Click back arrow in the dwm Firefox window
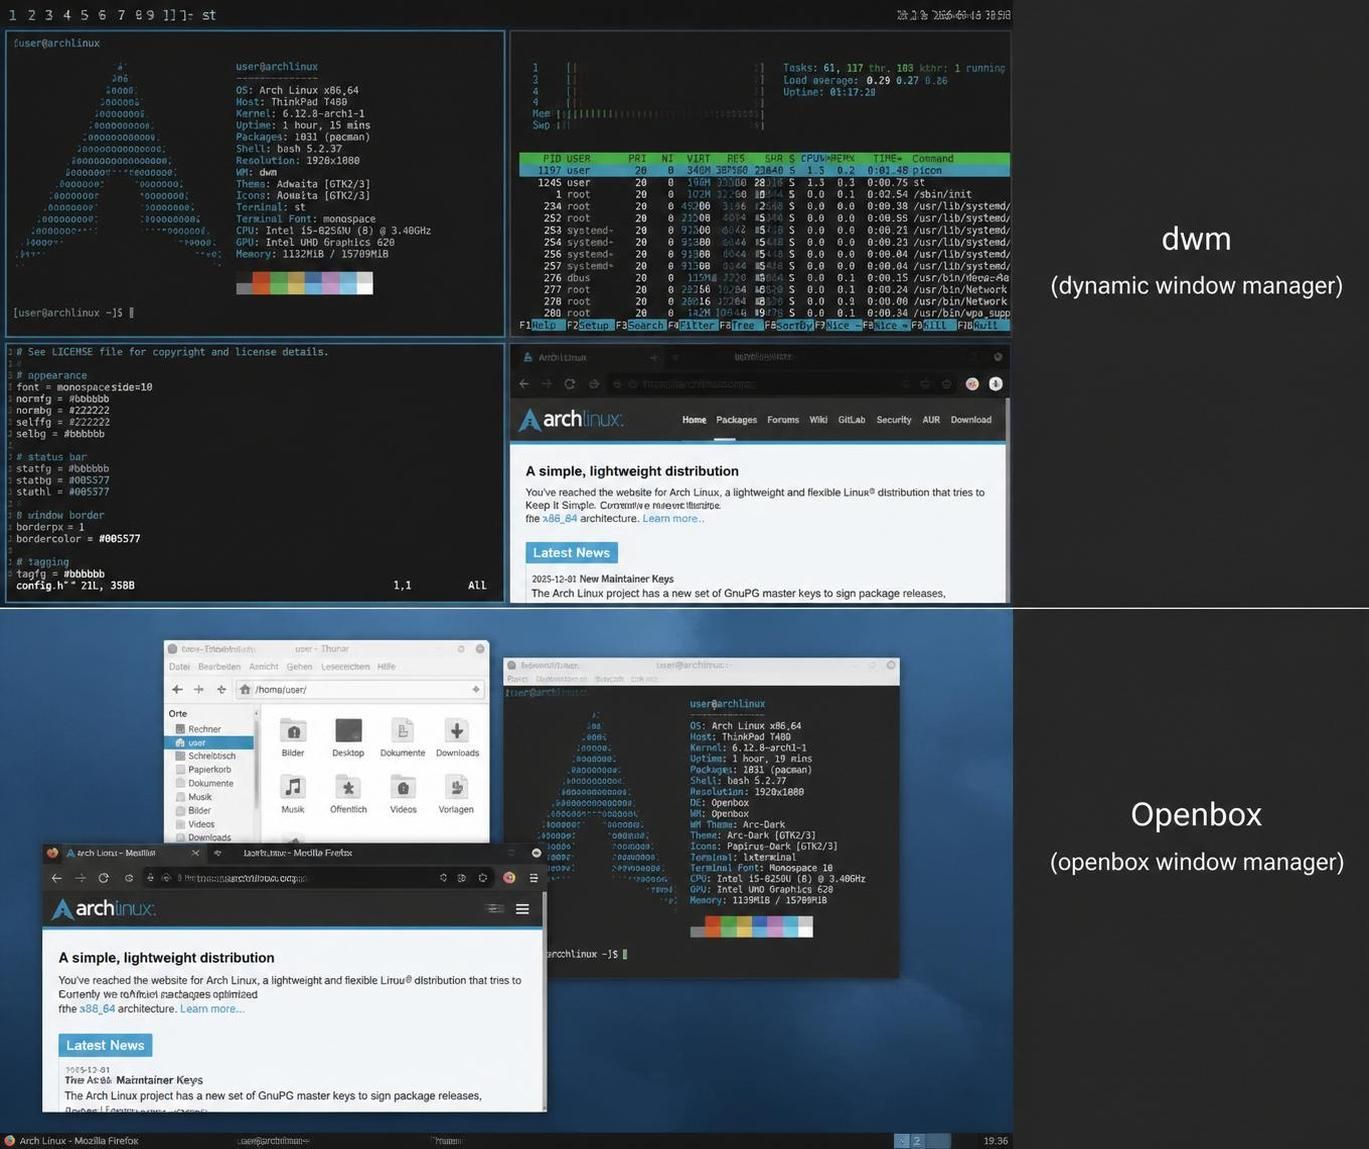The height and width of the screenshot is (1149, 1369). (x=524, y=384)
